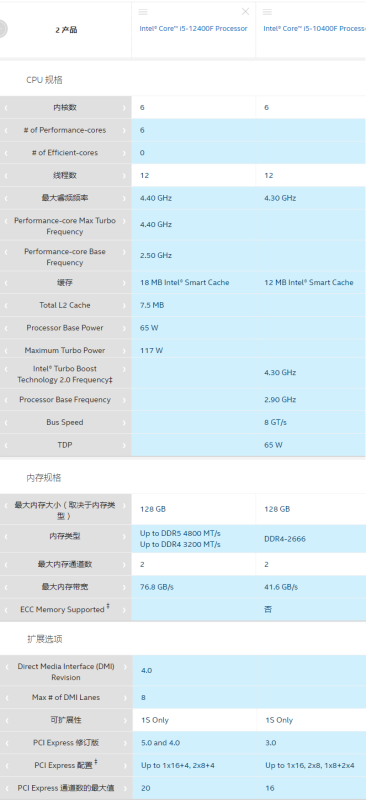Click the Performance-core Base Frequency row label
This screenshot has width=366, height=800.
(65, 257)
